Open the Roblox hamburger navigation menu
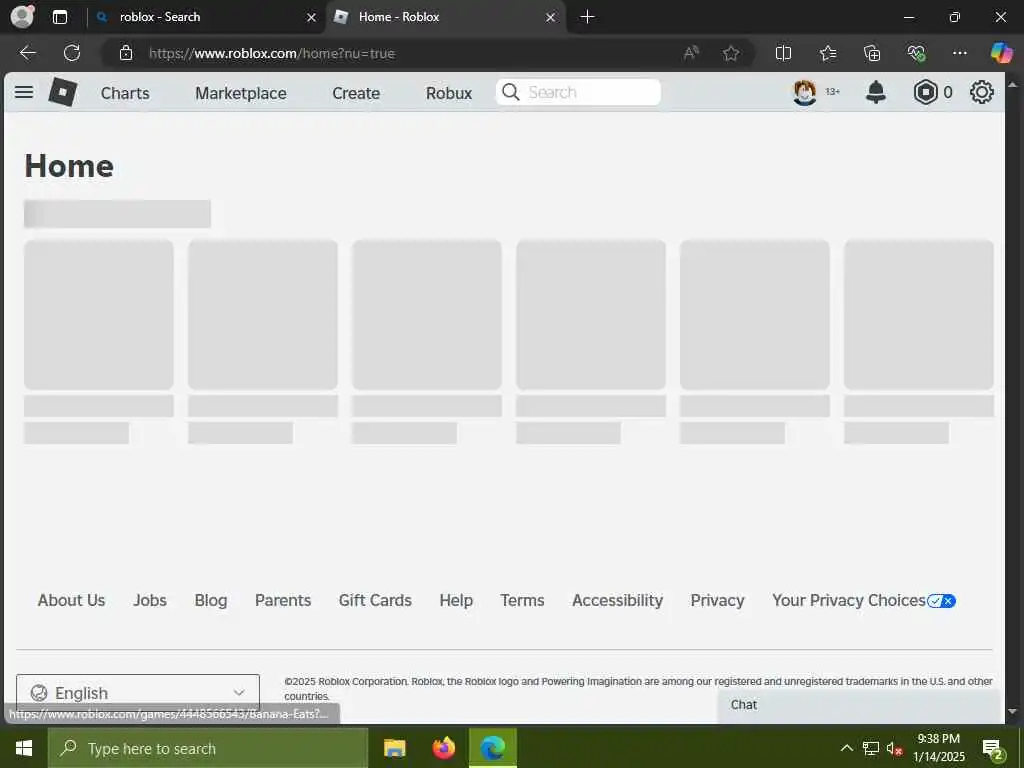This screenshot has height=768, width=1024. point(24,92)
